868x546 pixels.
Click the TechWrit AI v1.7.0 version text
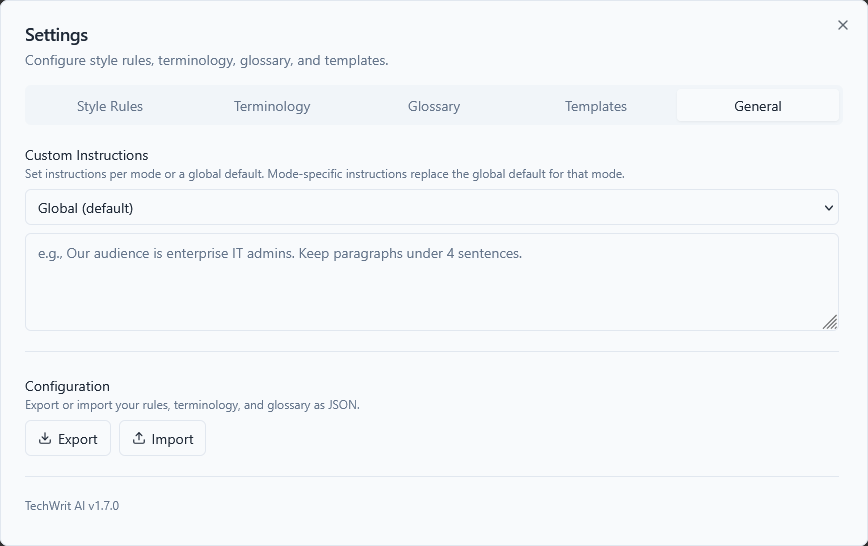pos(72,506)
